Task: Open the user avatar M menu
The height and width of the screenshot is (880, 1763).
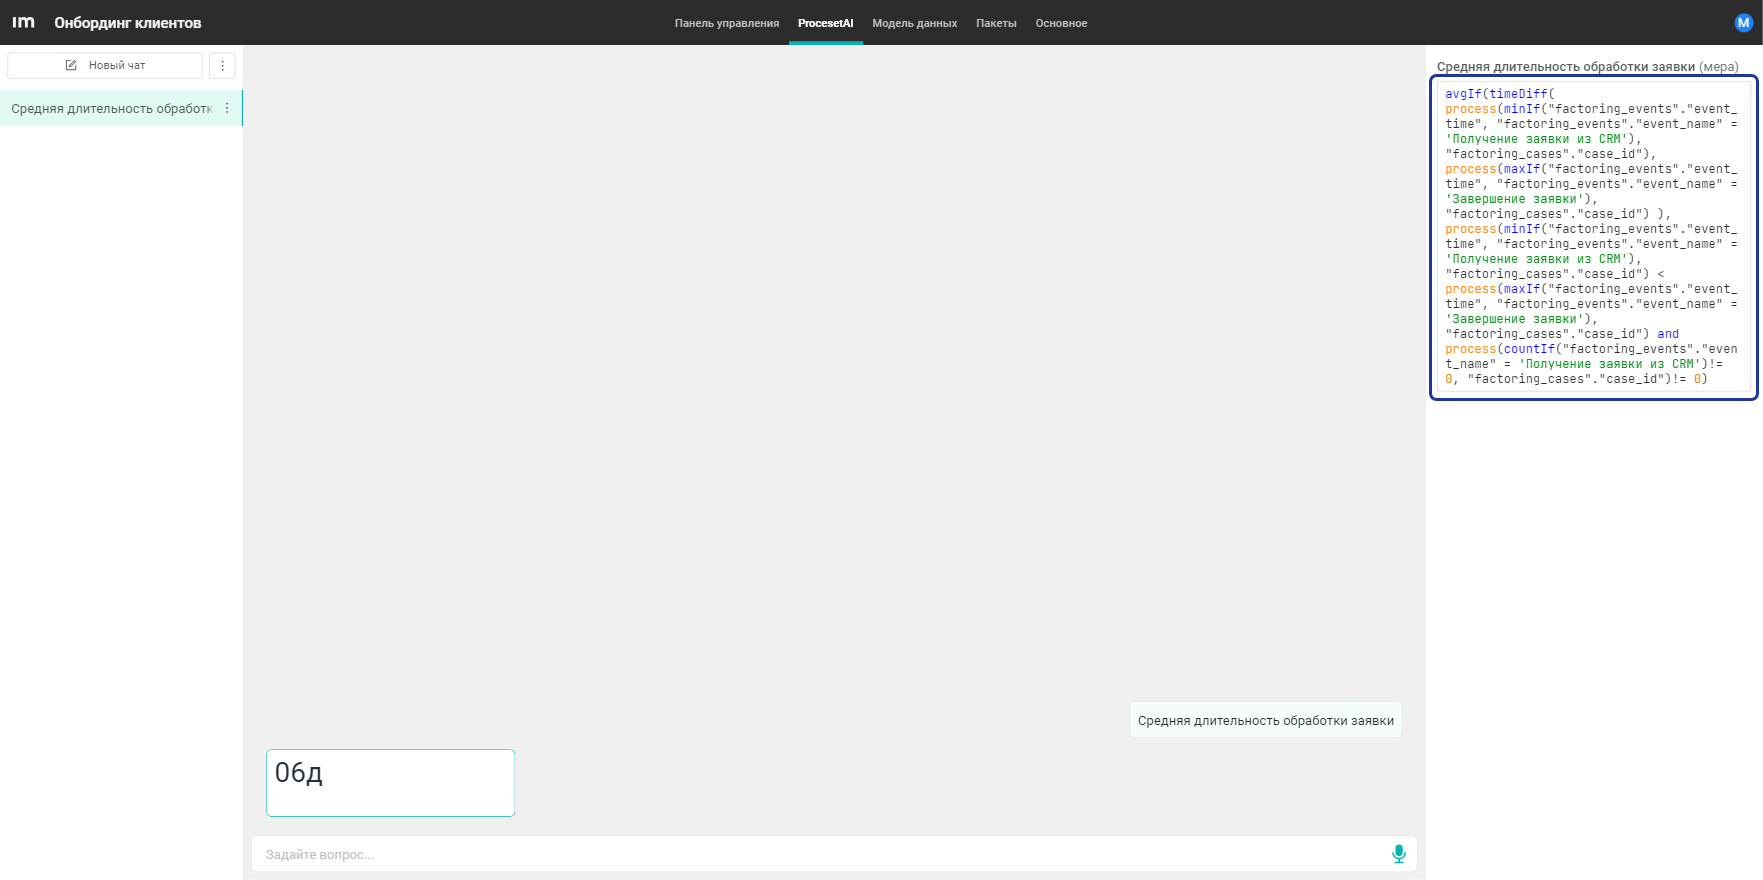Action: click(x=1743, y=22)
